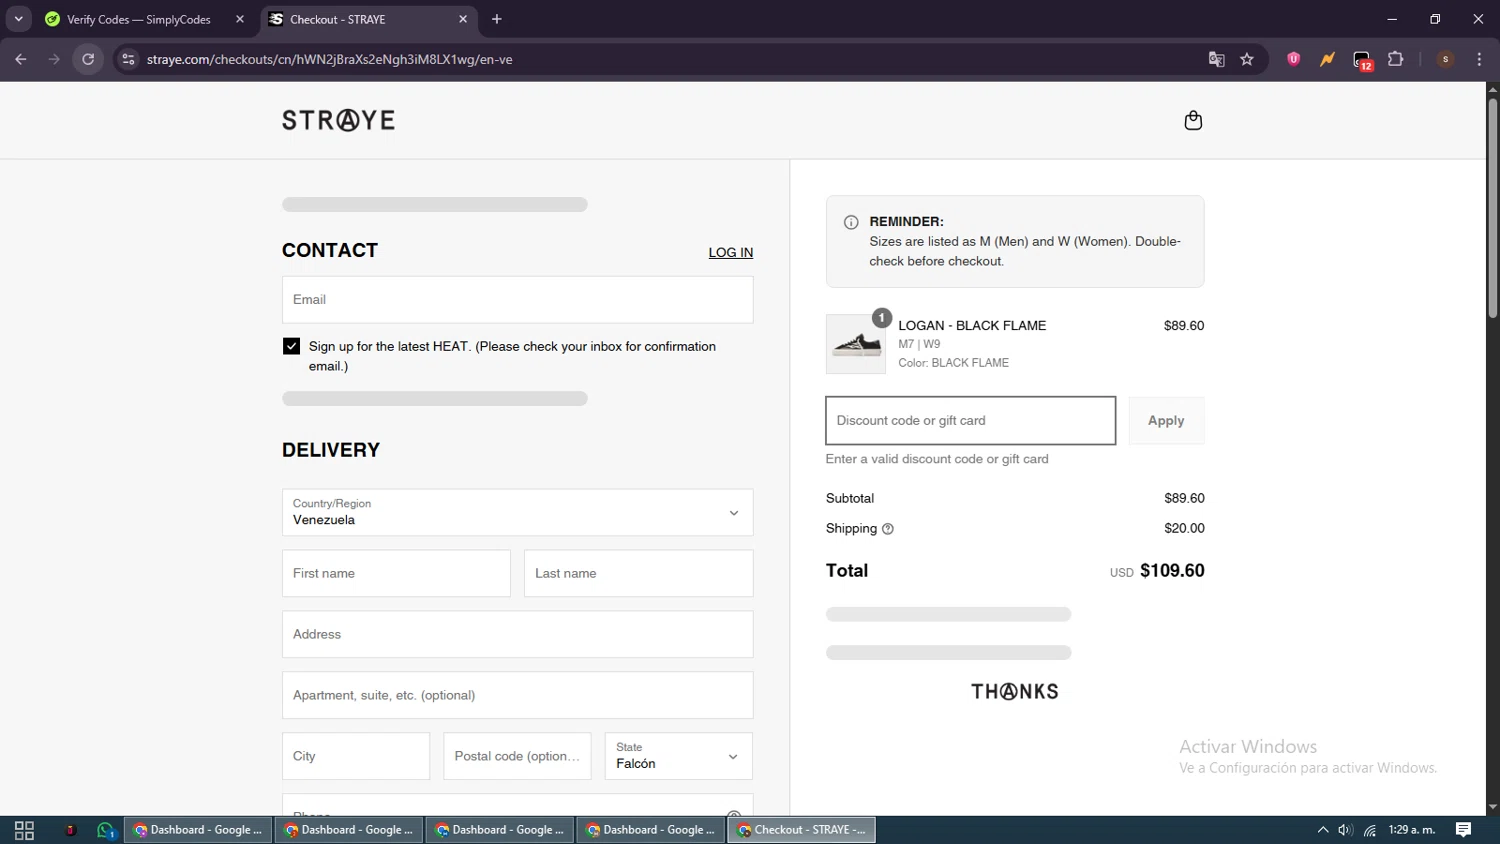This screenshot has height=844, width=1500.
Task: Open the notification center icon
Action: (x=1463, y=830)
